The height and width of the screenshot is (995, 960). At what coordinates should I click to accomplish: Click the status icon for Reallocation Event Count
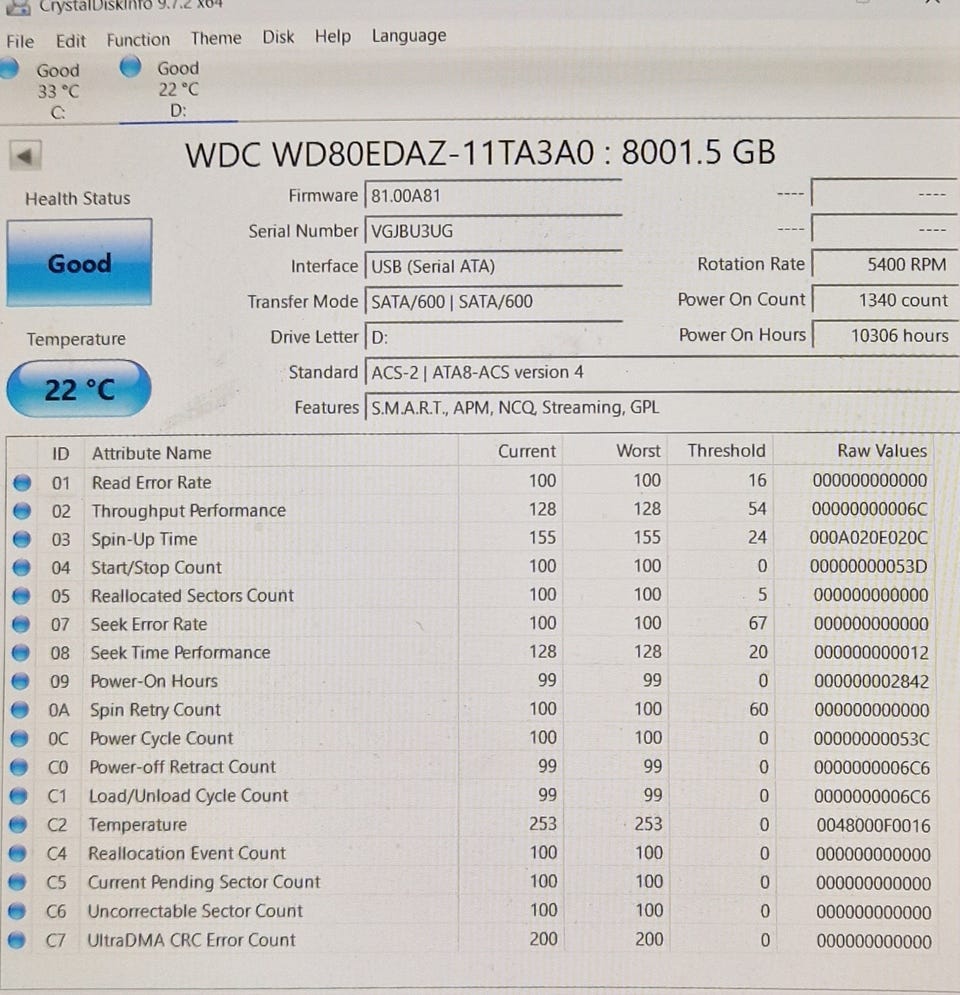(18, 853)
